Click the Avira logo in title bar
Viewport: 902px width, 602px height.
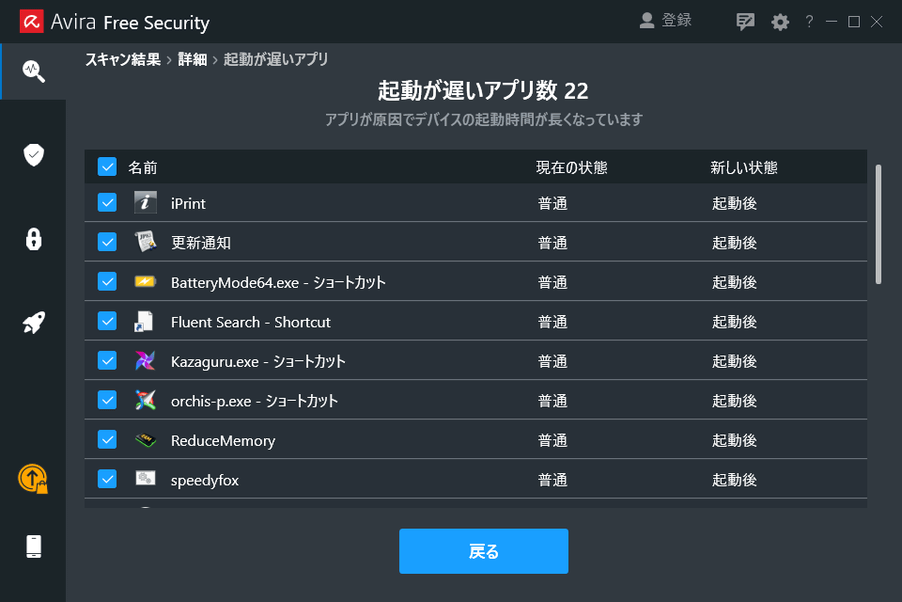pyautogui.click(x=32, y=22)
